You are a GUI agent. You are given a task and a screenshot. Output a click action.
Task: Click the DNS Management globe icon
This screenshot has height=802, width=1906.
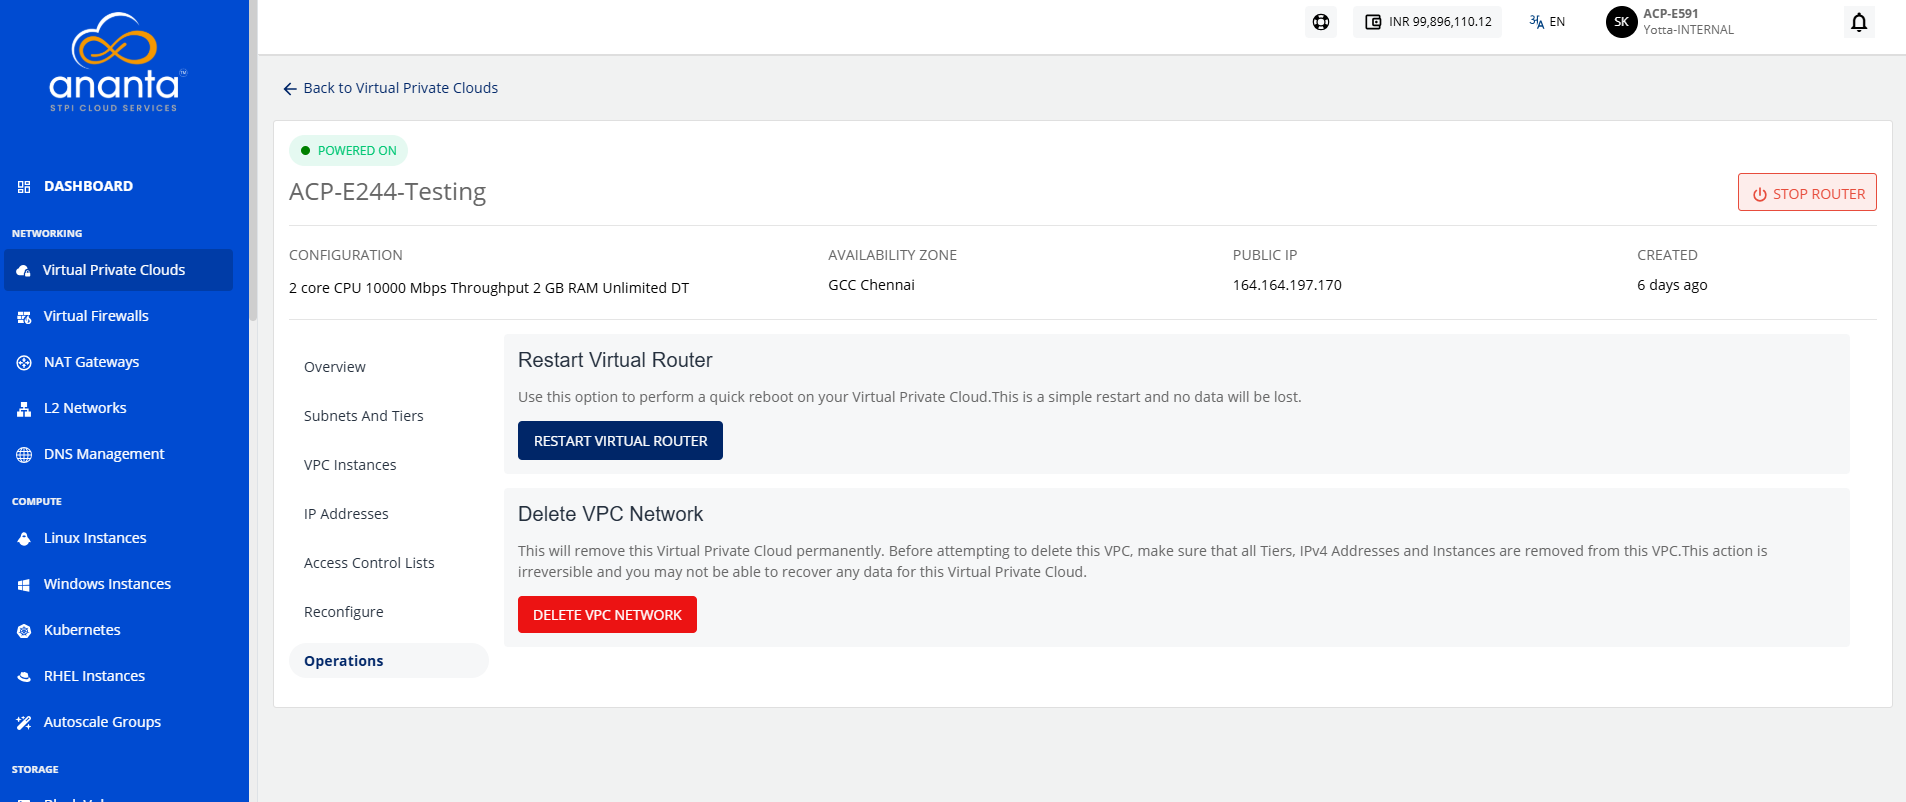[x=24, y=455]
